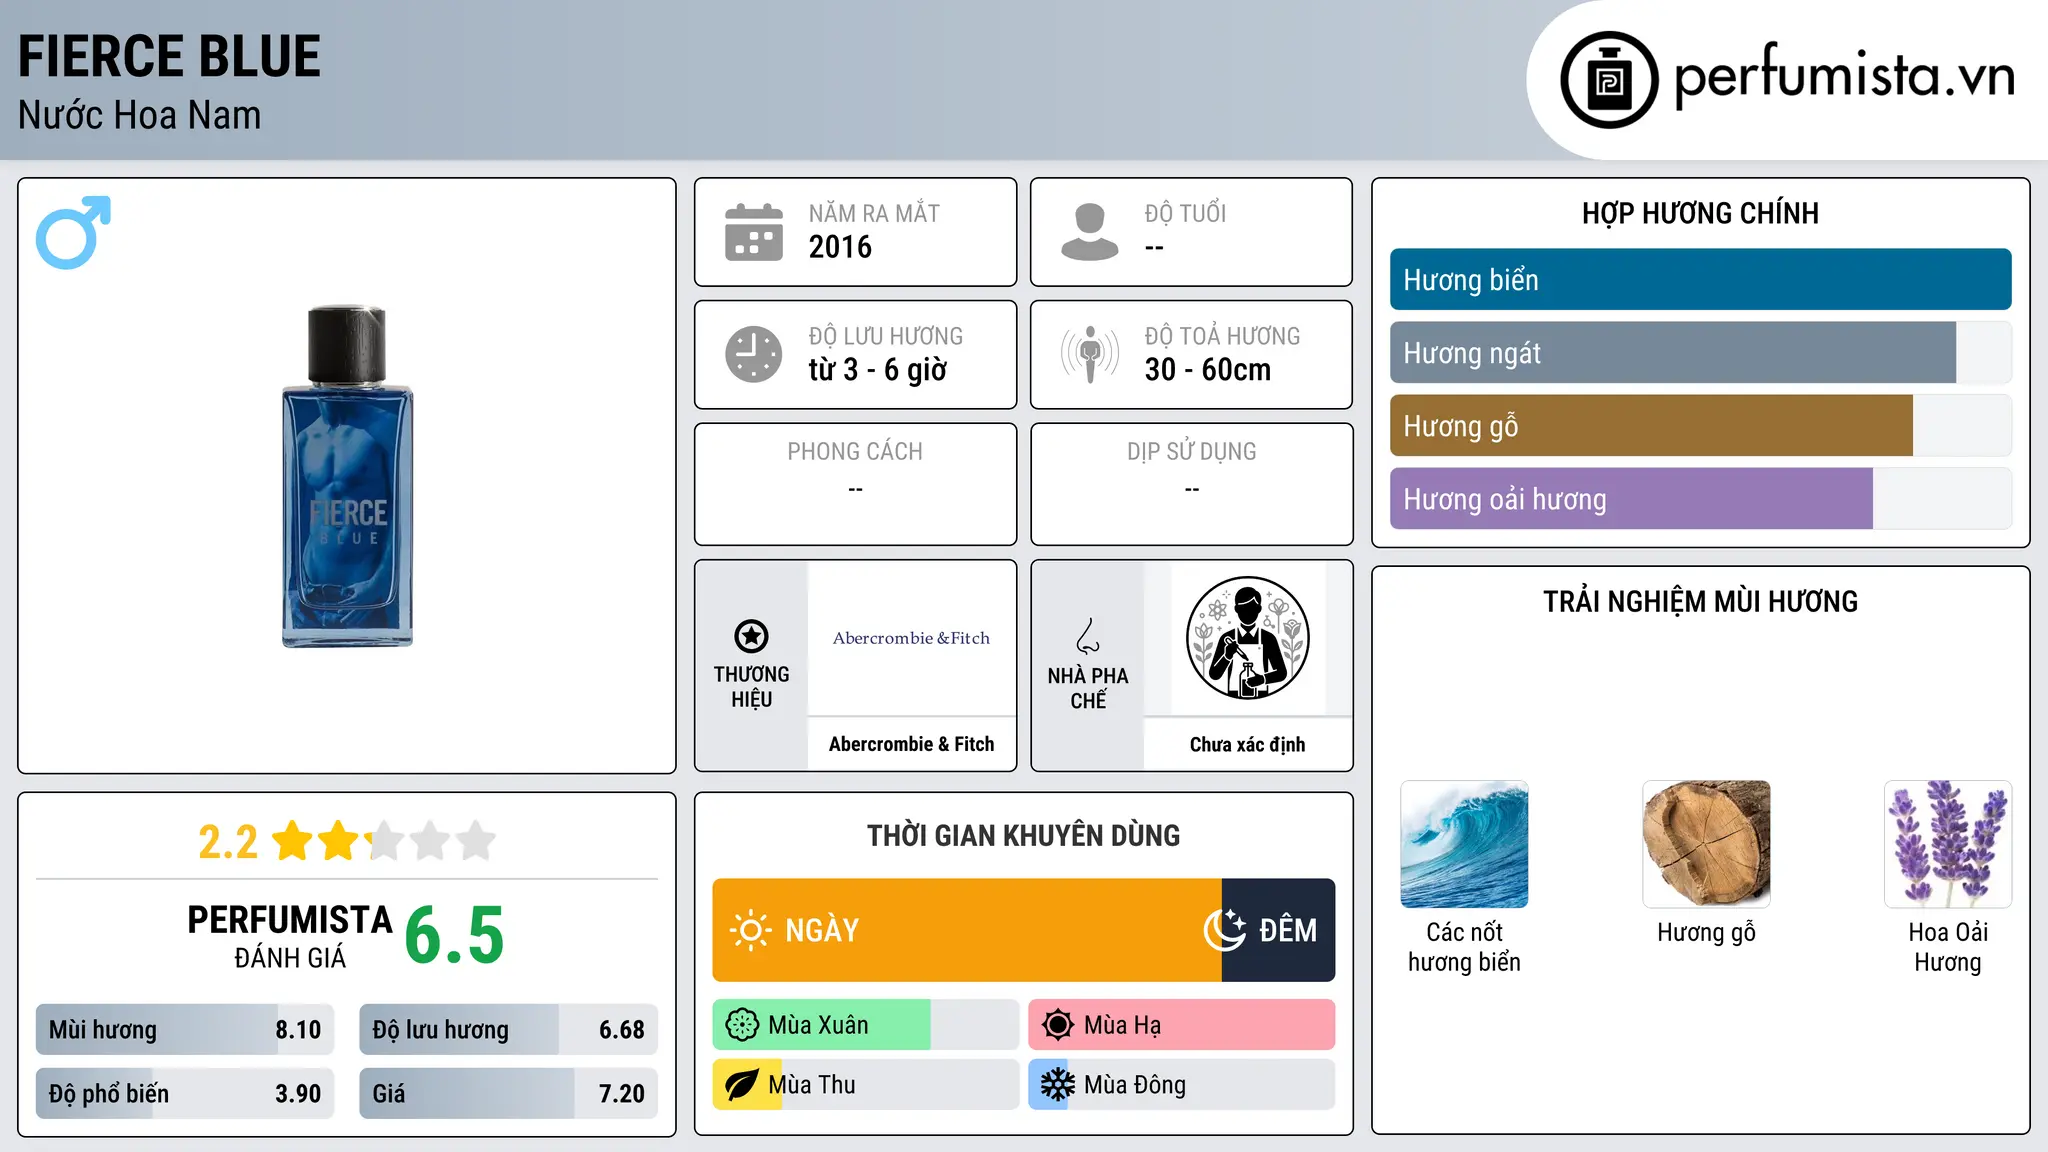The image size is (2048, 1152).
Task: Click the launch year value 2016
Action: (840, 247)
